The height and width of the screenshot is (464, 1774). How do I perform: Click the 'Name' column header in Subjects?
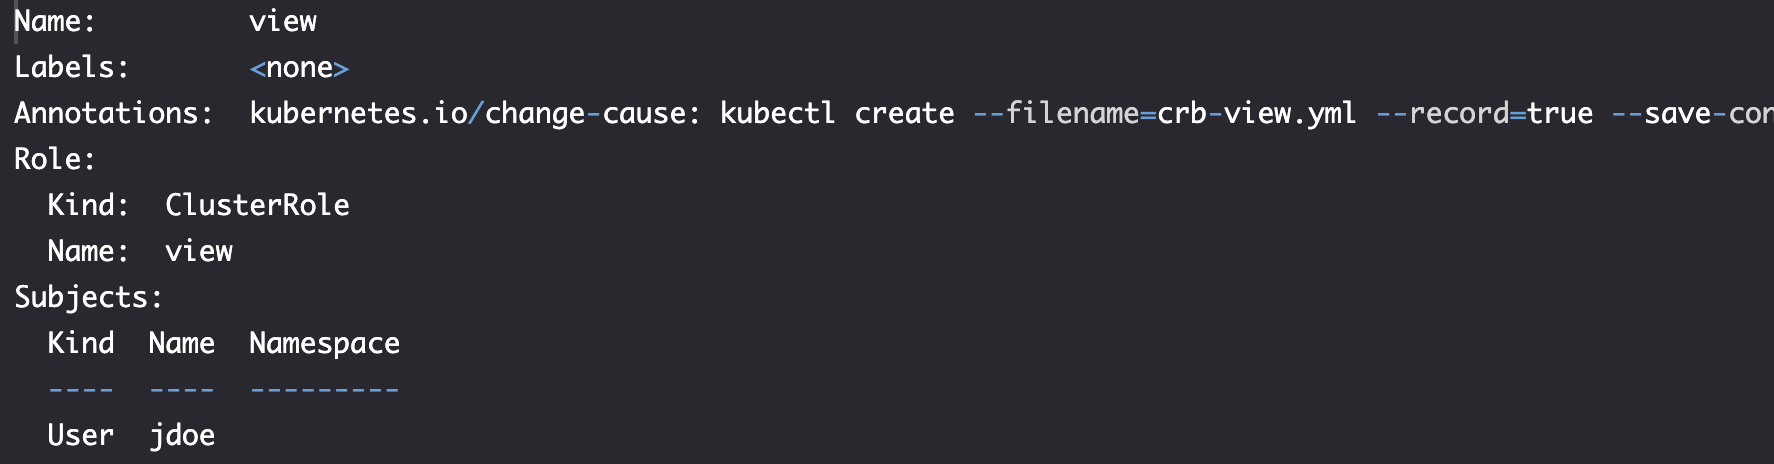coord(182,343)
